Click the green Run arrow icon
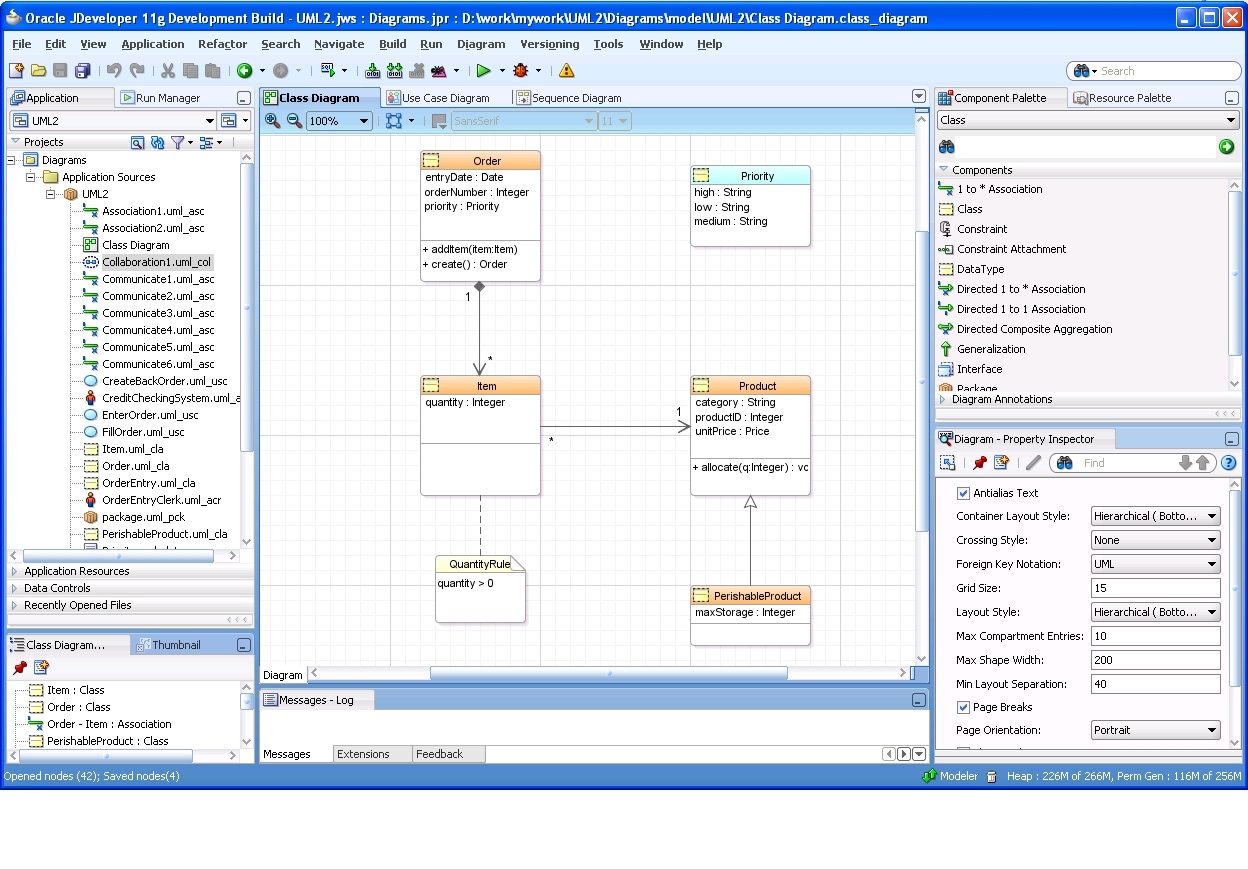Image resolution: width=1248 pixels, height=869 pixels. pos(483,71)
